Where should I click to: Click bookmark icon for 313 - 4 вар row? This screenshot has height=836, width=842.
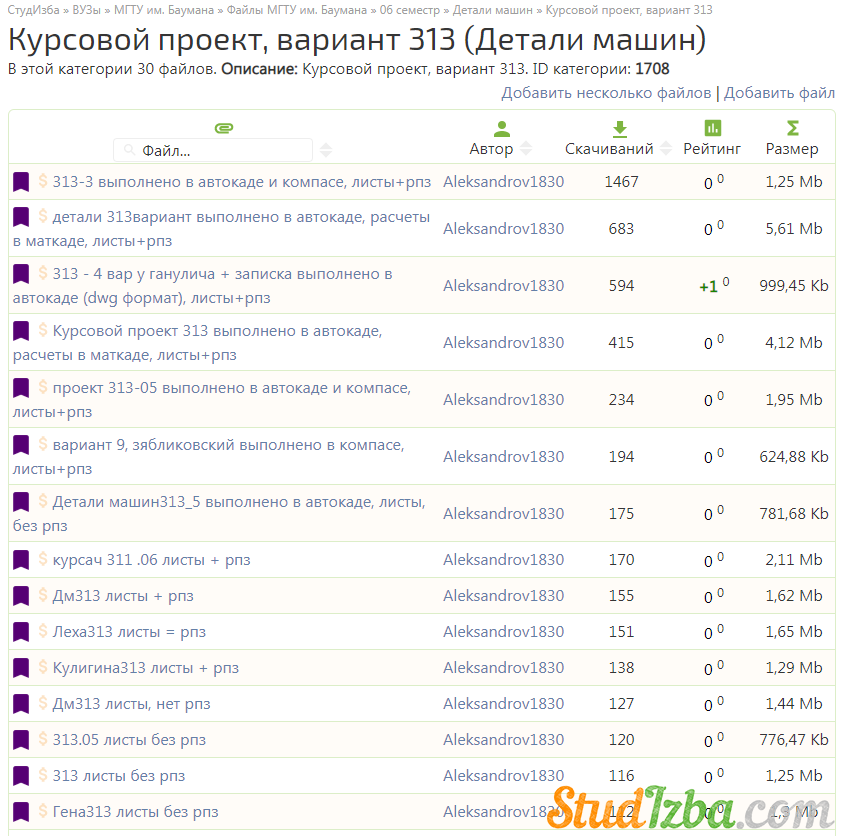21,274
